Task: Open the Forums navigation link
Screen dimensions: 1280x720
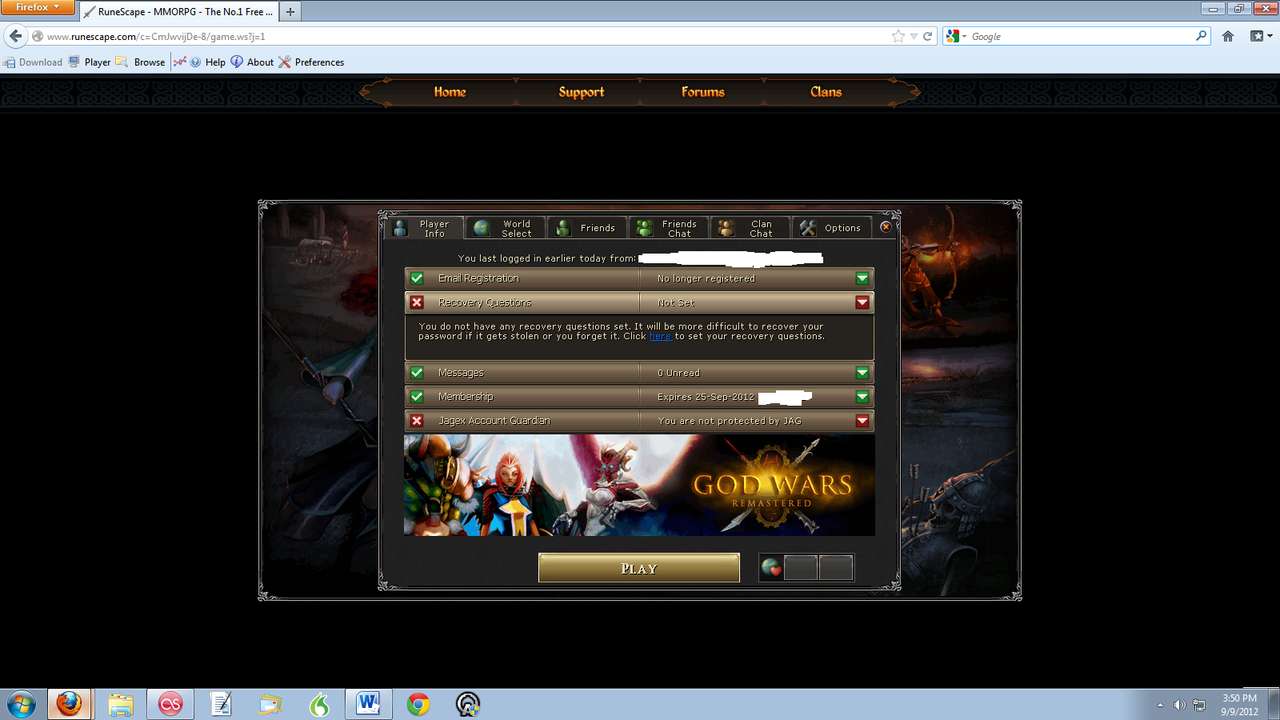Action: (703, 91)
